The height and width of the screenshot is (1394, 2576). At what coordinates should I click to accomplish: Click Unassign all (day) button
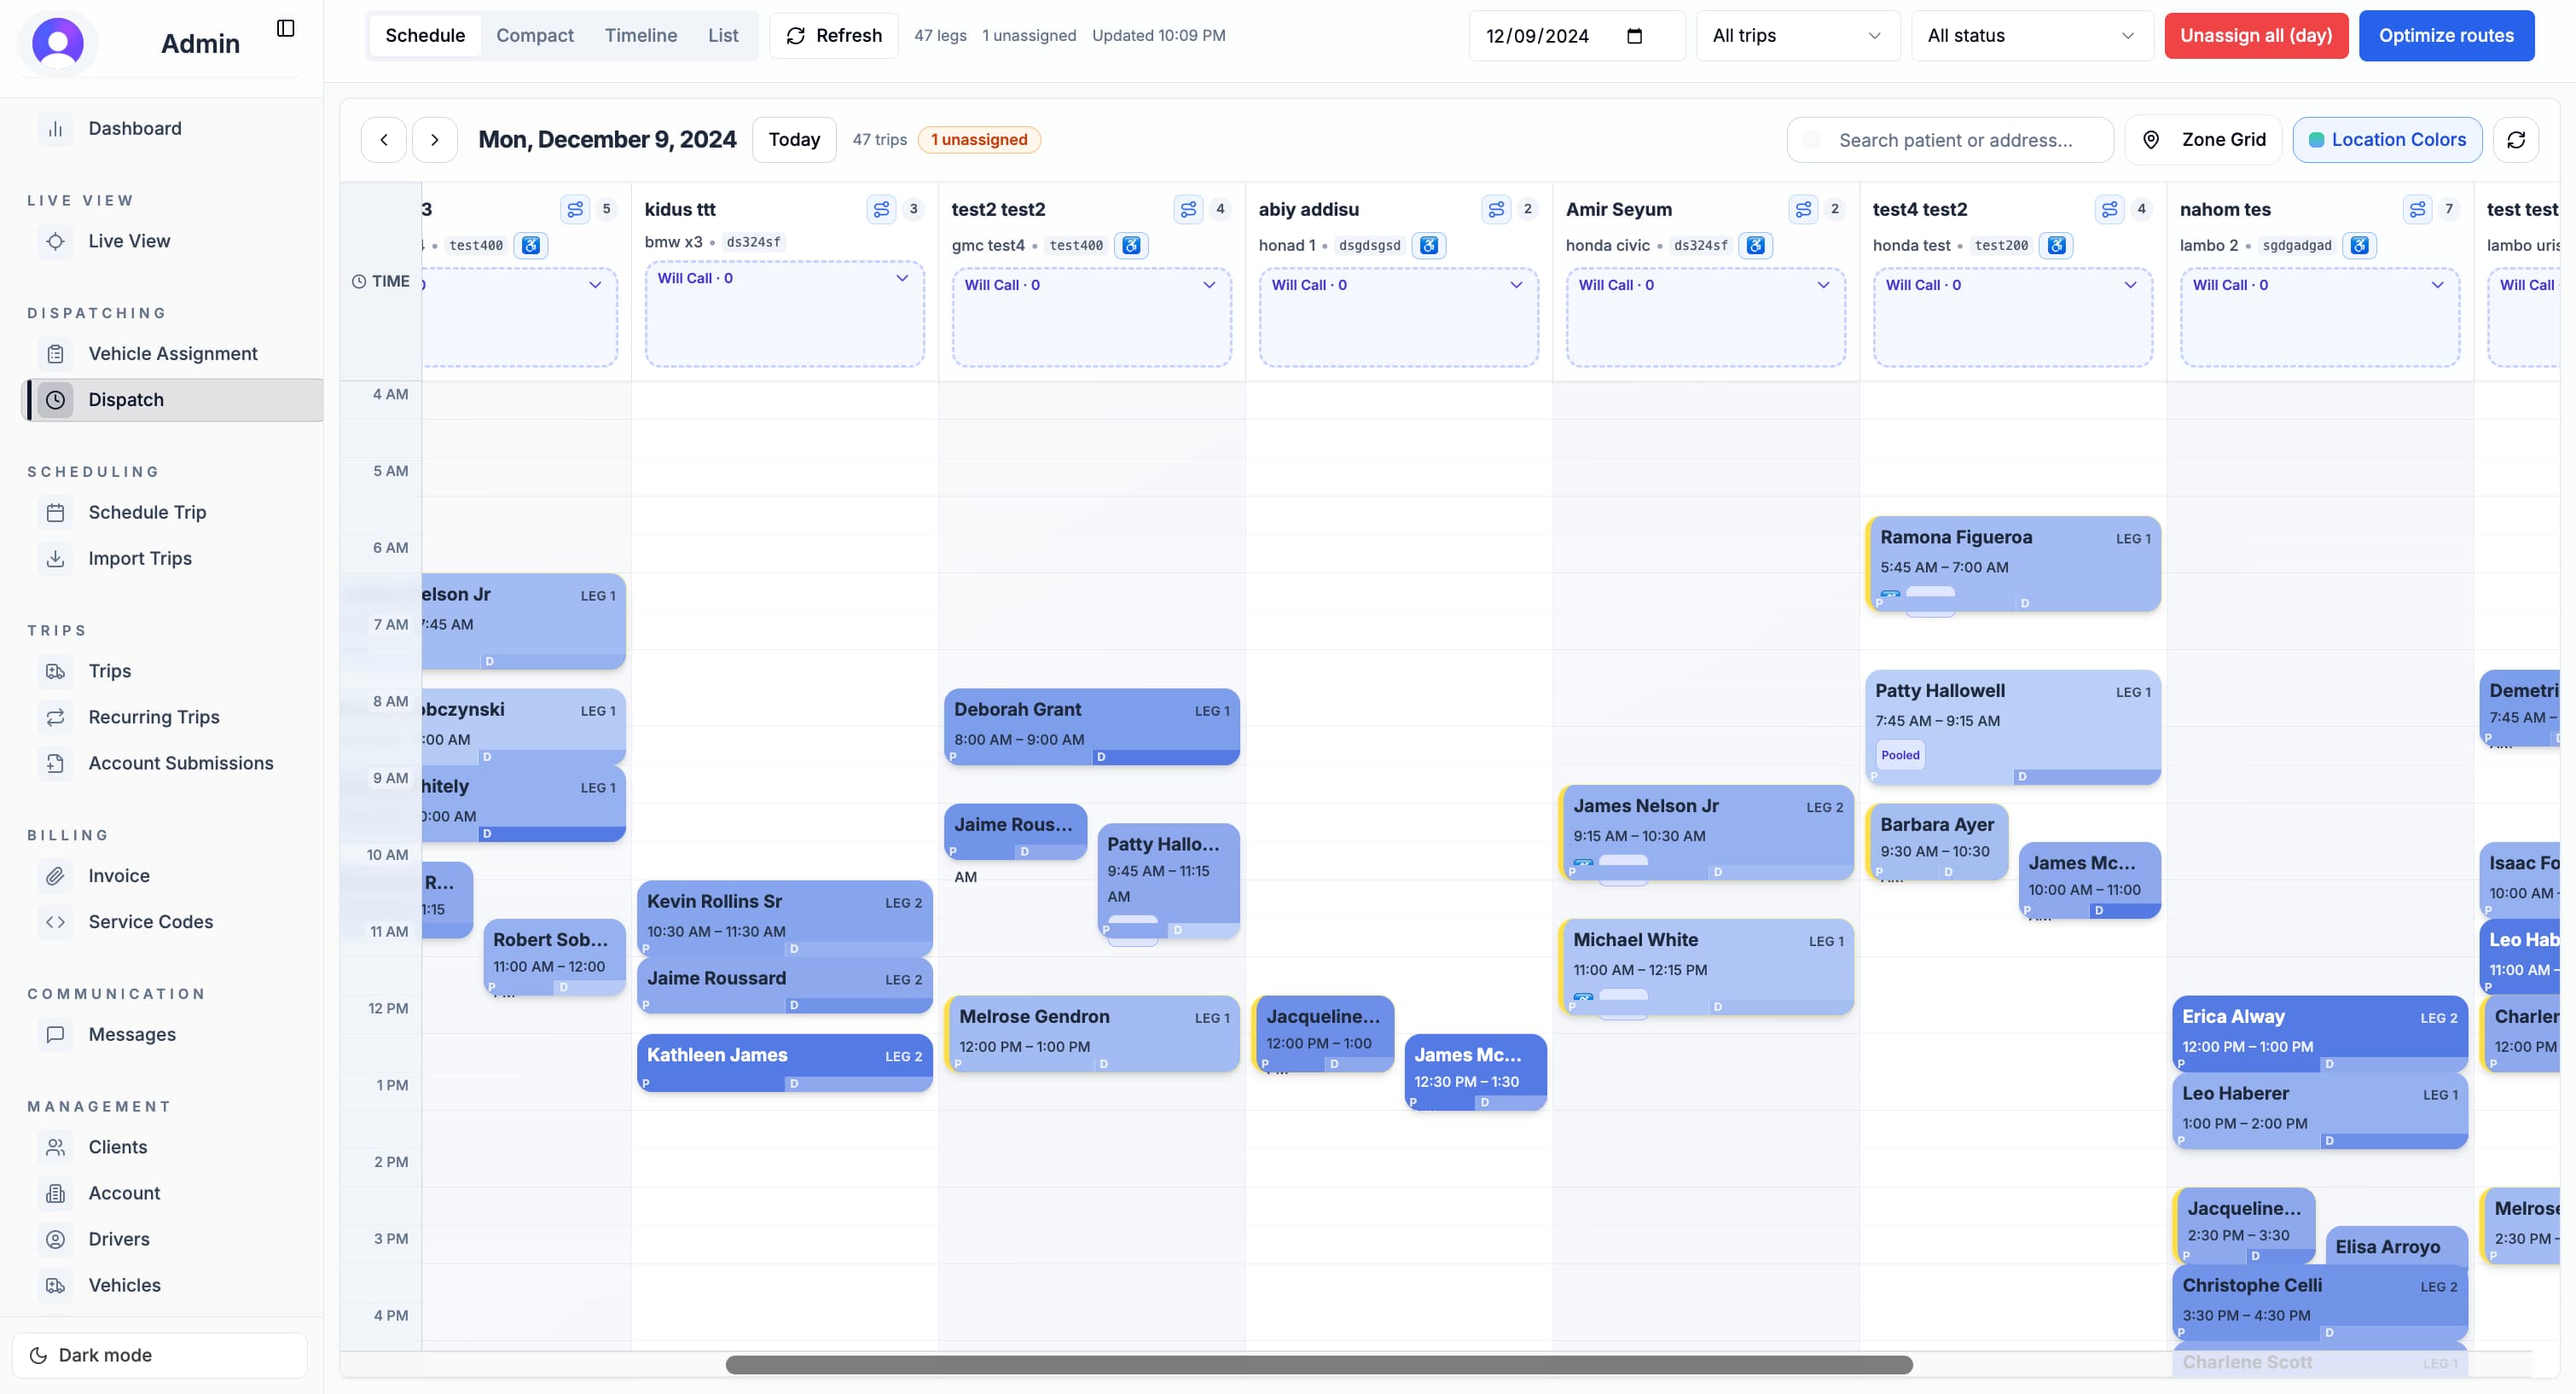[2256, 36]
